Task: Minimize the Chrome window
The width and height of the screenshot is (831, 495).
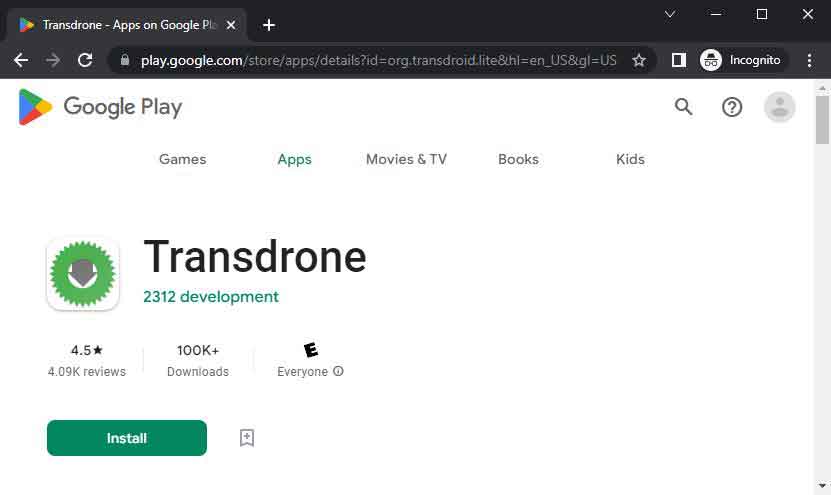Action: 716,14
